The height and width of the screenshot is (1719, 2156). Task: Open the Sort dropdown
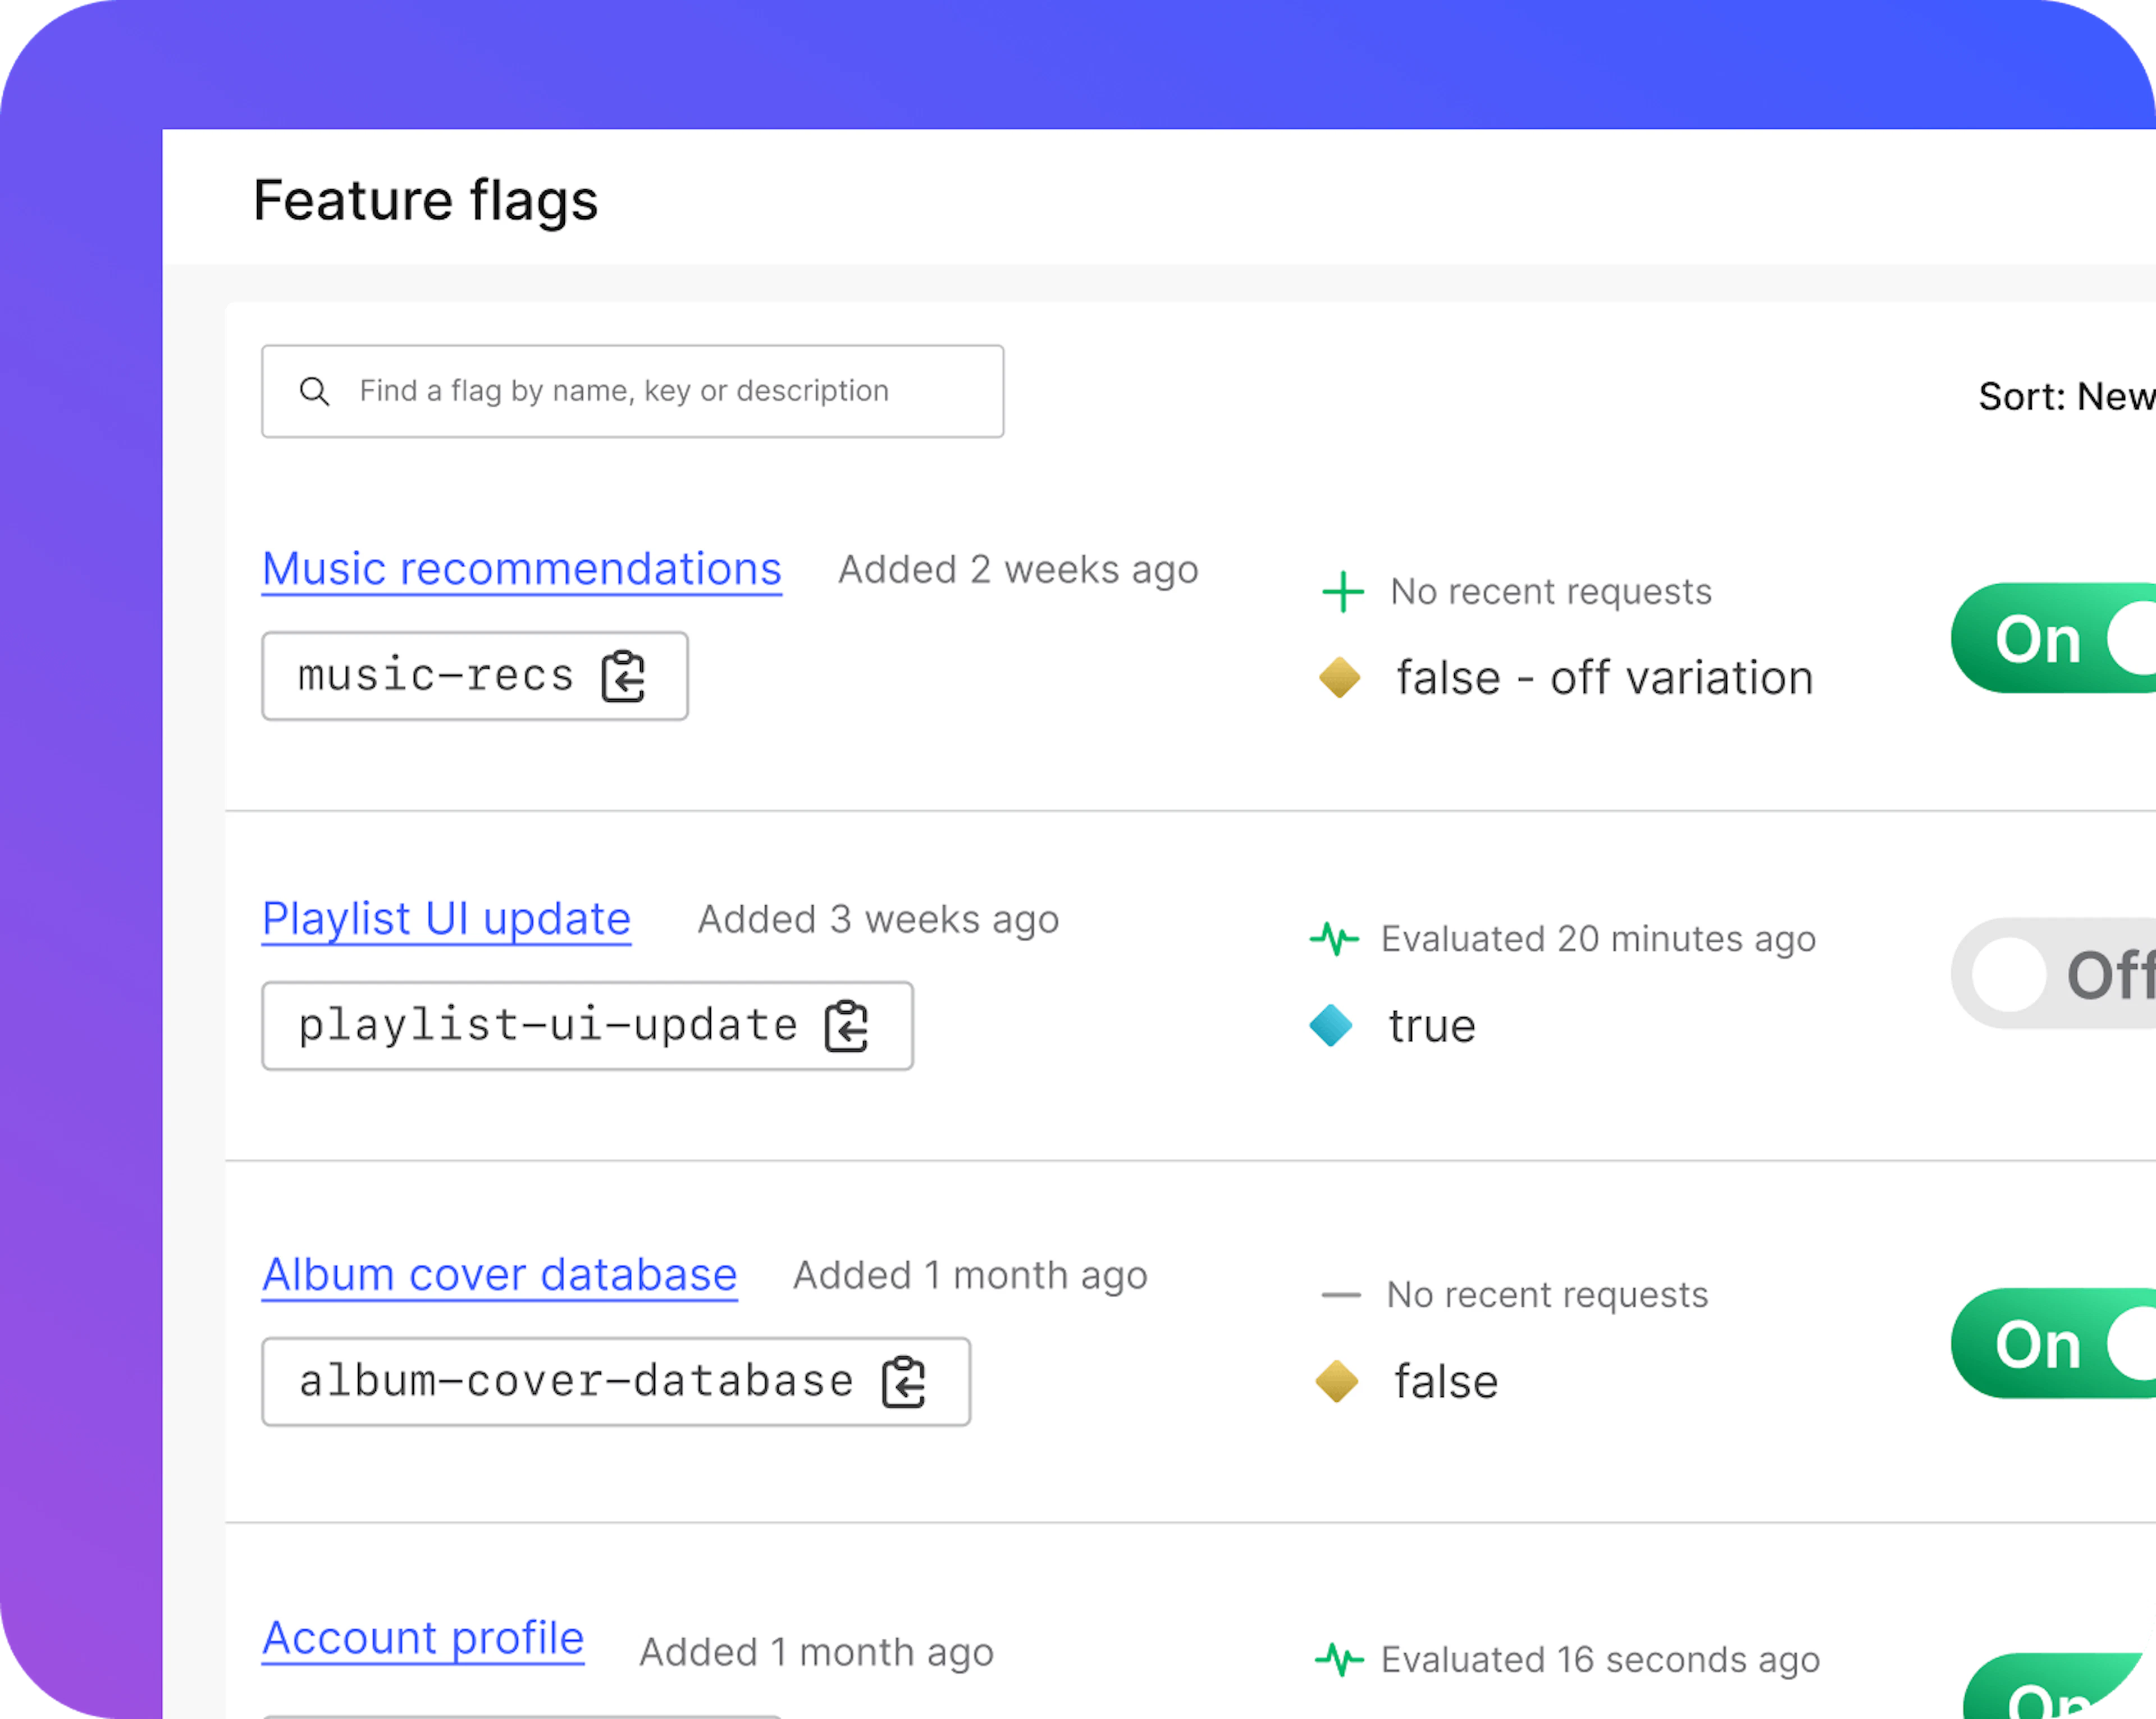click(x=2064, y=397)
